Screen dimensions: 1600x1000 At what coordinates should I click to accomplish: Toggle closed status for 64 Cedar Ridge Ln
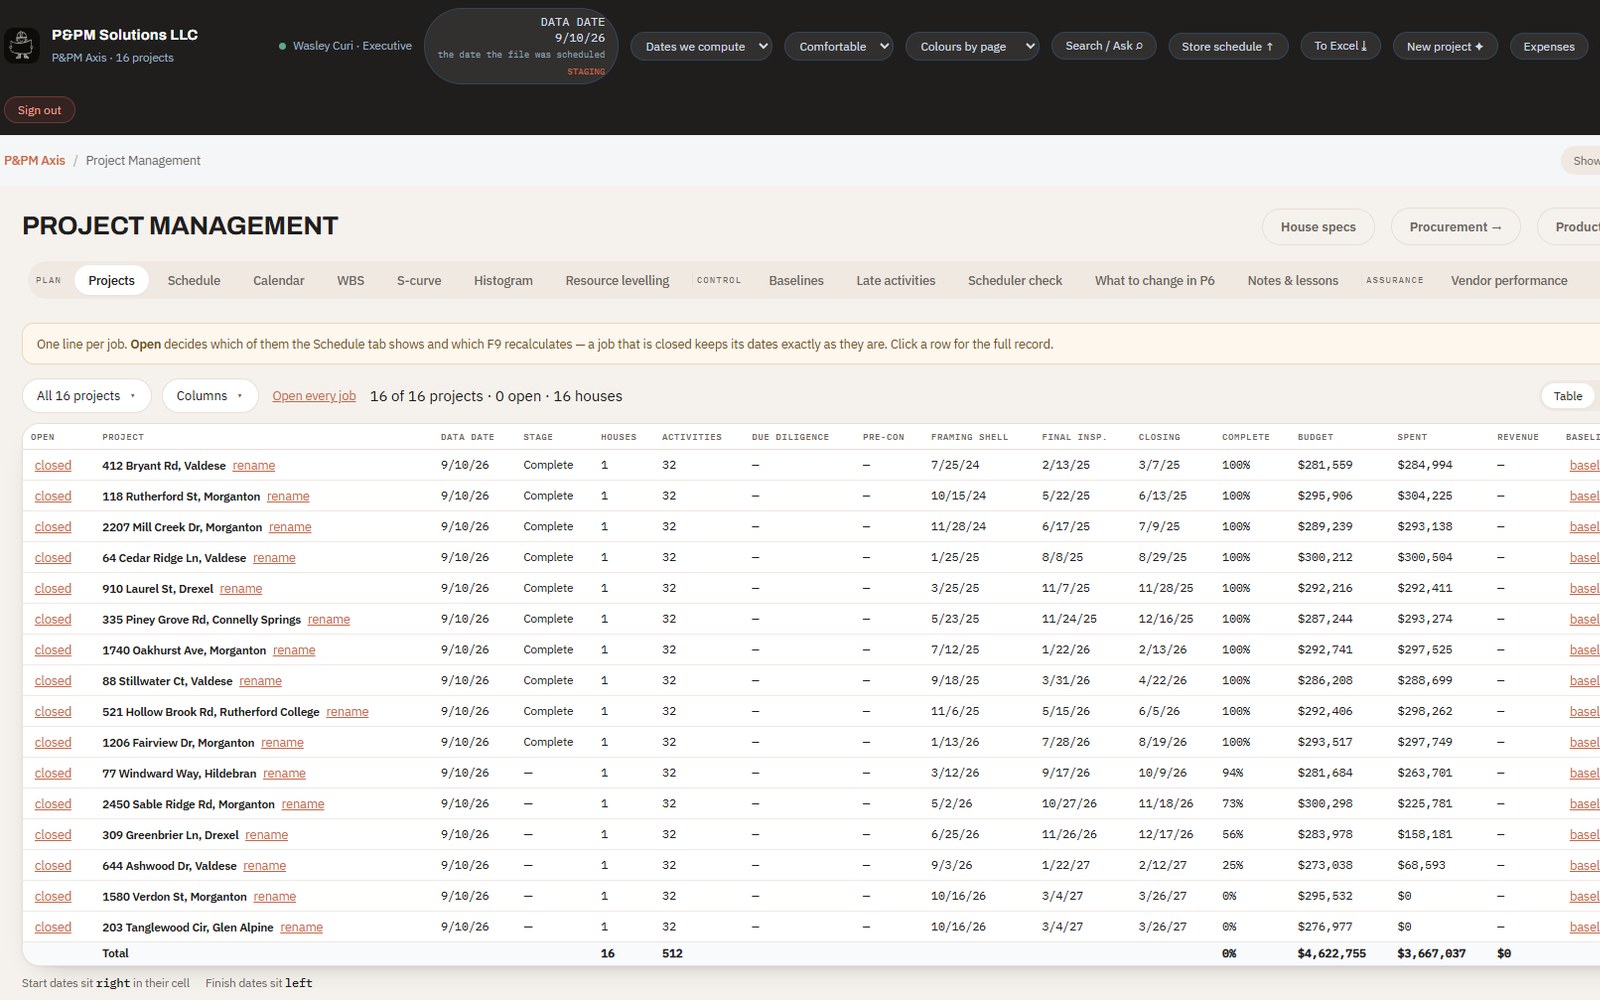pyautogui.click(x=53, y=558)
